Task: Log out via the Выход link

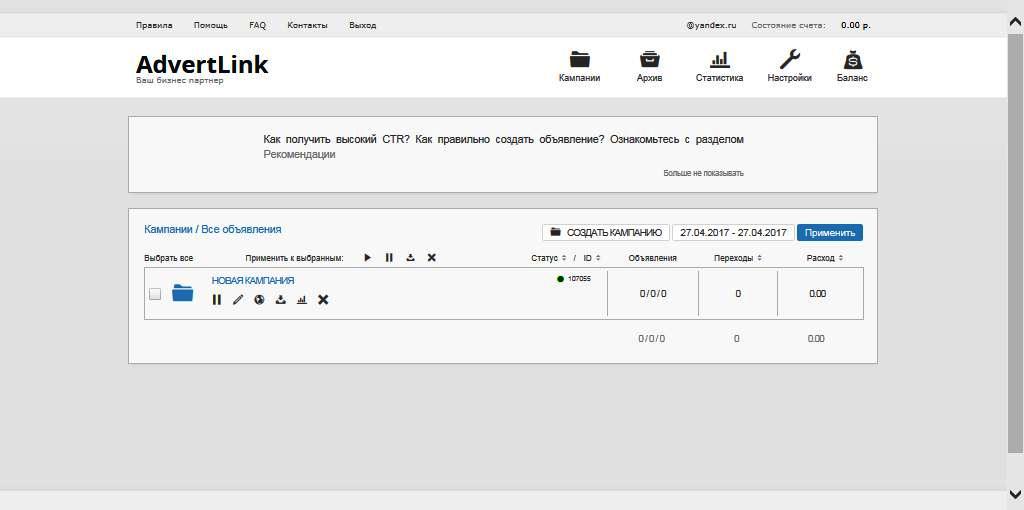Action: point(362,25)
